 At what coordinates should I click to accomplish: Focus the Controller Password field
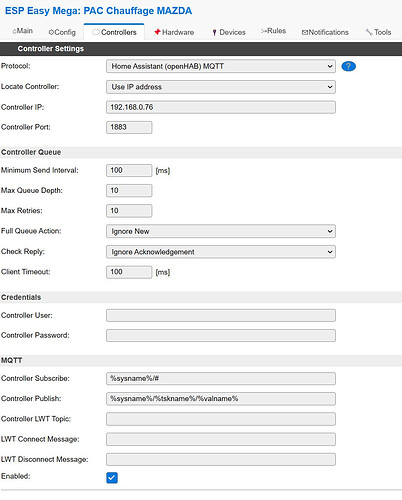coord(221,335)
